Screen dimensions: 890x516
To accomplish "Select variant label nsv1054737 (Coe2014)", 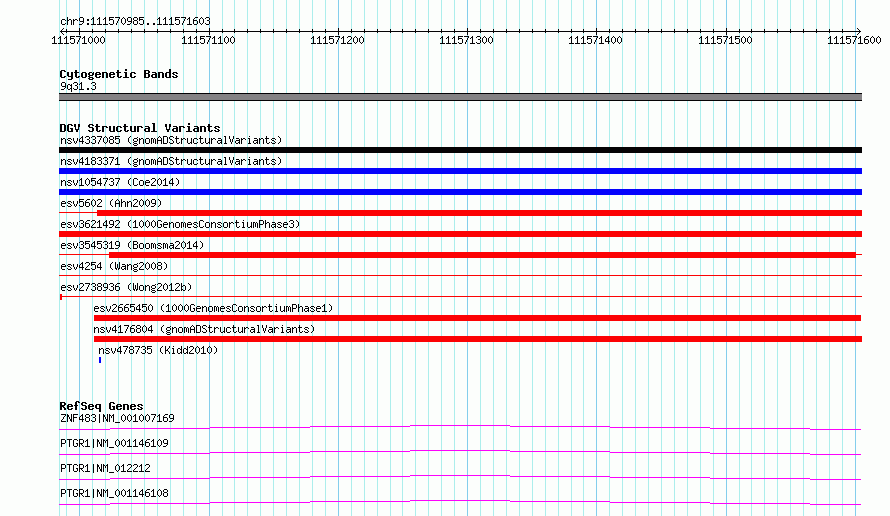I will point(120,182).
